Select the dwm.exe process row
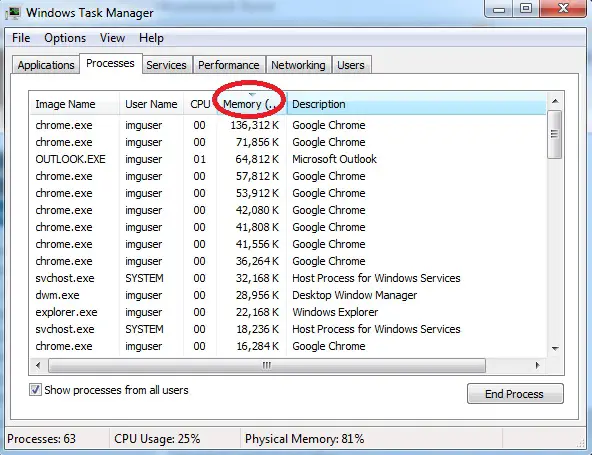The height and width of the screenshot is (455, 592). coord(288,295)
